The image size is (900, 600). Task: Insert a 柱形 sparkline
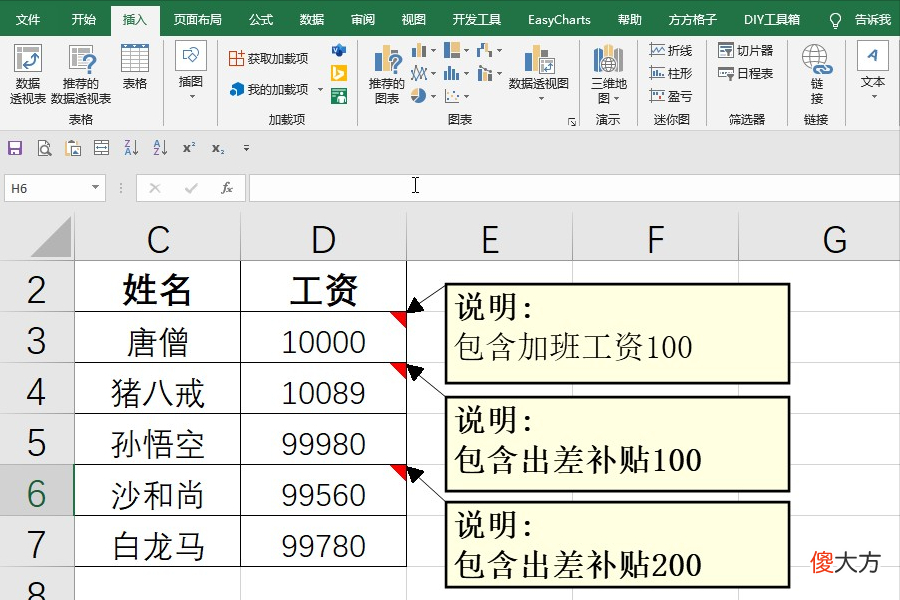tap(670, 73)
